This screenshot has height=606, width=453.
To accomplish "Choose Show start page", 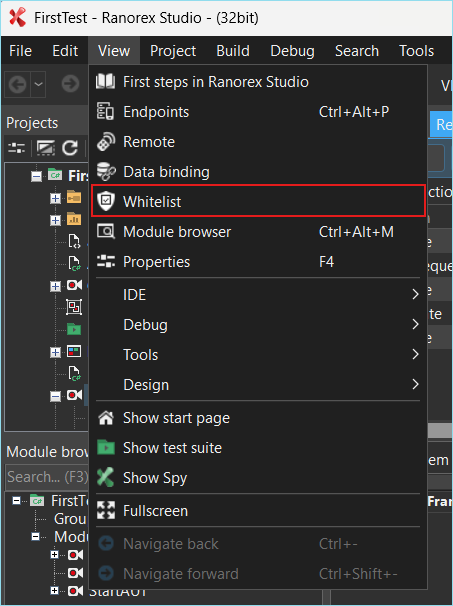I will pos(258,418).
